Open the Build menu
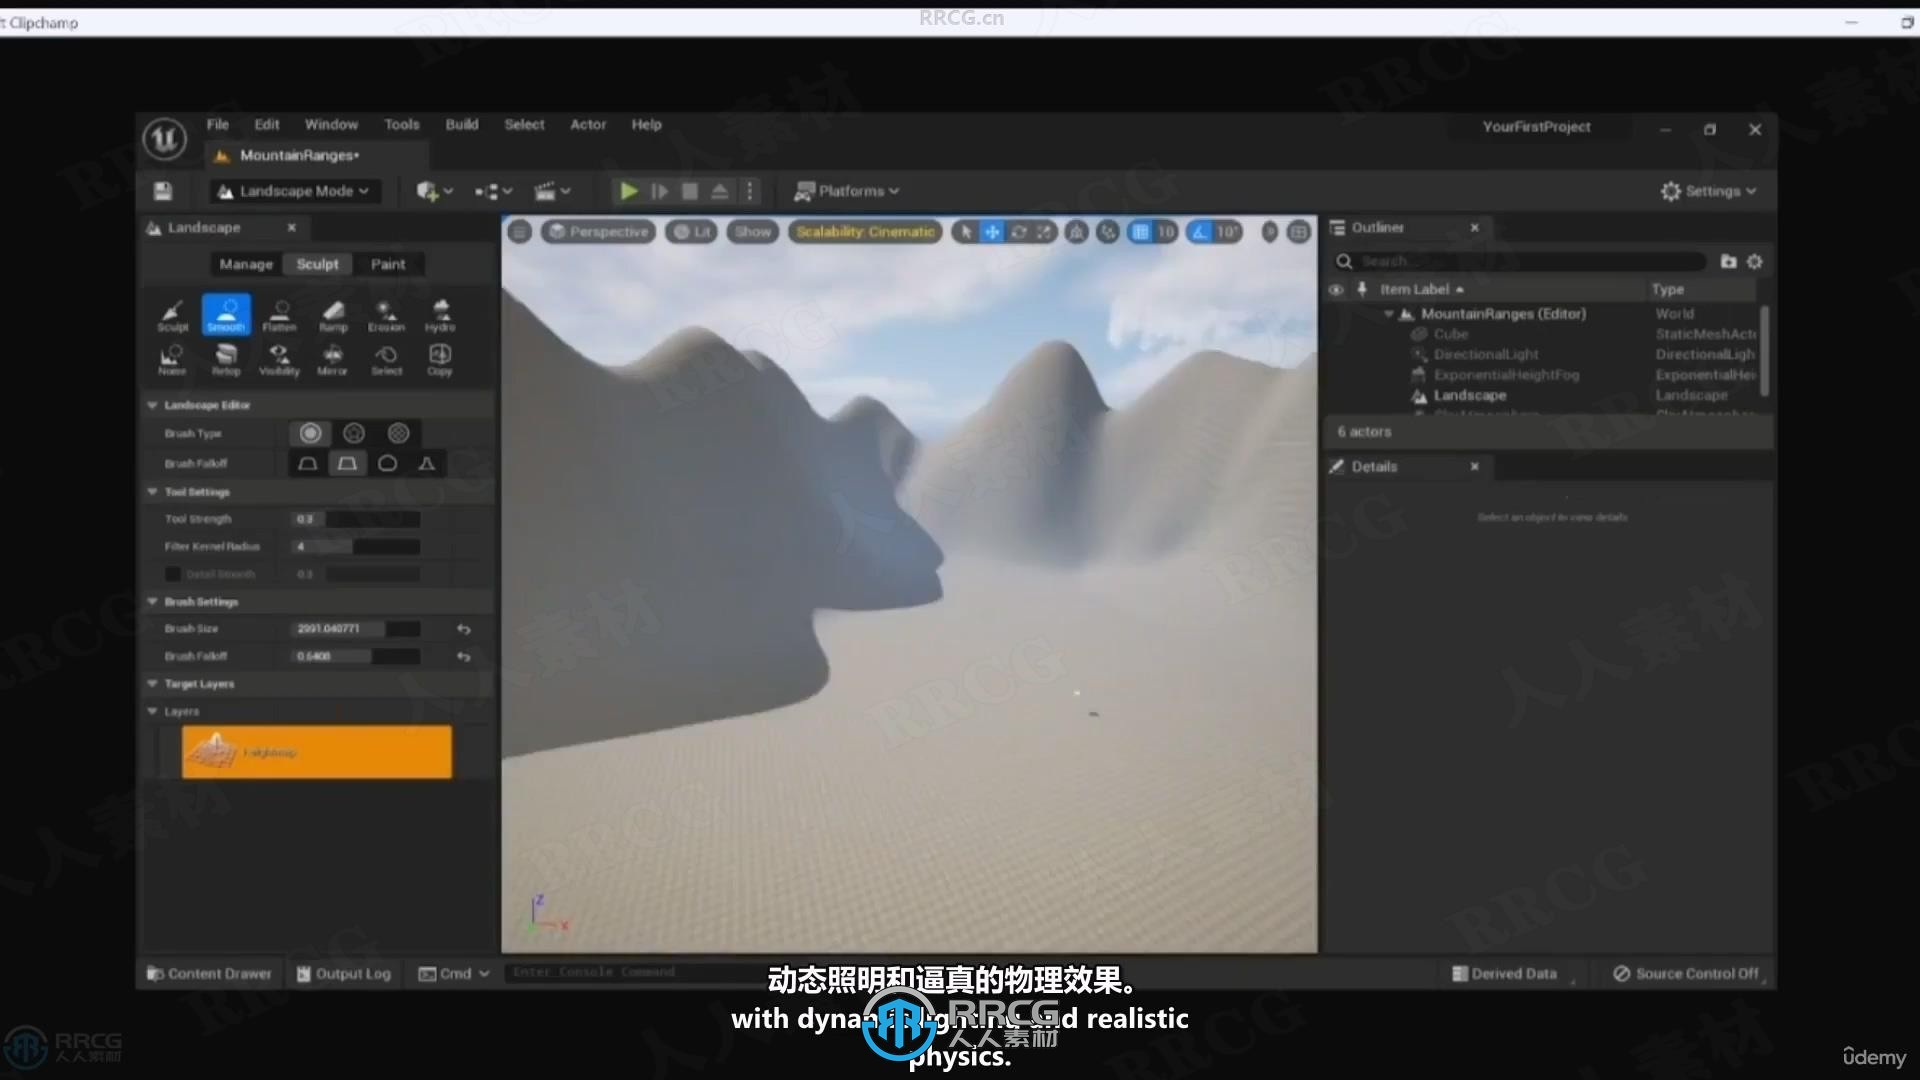1920x1080 pixels. tap(462, 125)
